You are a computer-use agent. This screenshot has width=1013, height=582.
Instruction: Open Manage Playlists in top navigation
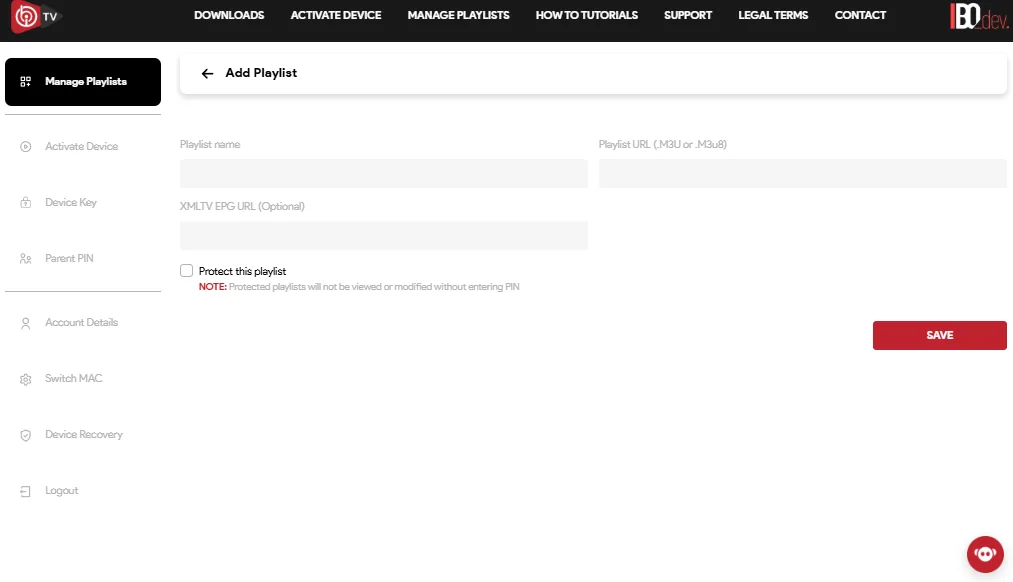pos(458,15)
